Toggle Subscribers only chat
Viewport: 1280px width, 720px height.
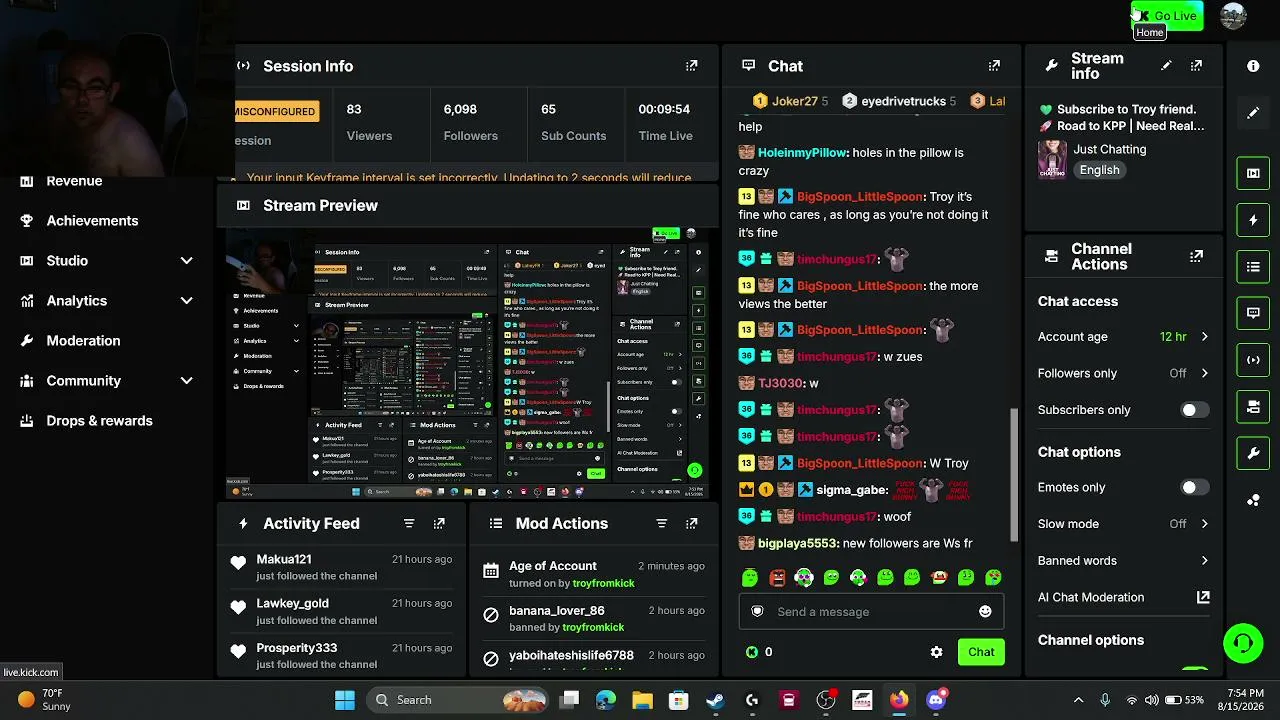pyautogui.click(x=1193, y=410)
